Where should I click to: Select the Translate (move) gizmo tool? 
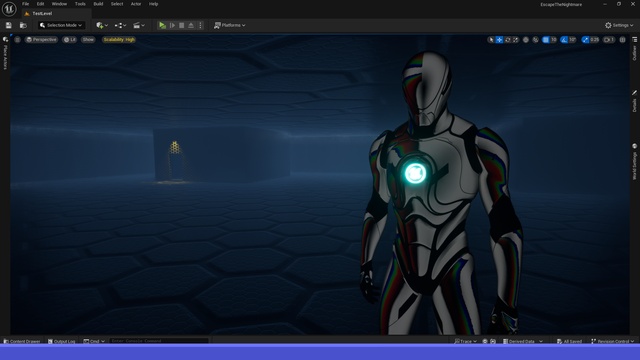pyautogui.click(x=499, y=40)
